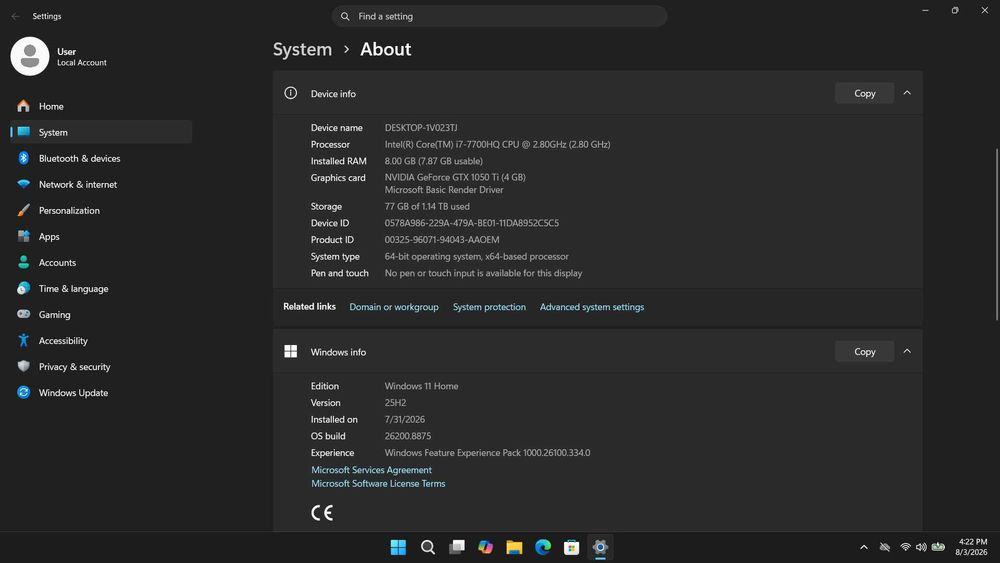Open the User profile avatar
The height and width of the screenshot is (563, 1000).
tap(30, 56)
